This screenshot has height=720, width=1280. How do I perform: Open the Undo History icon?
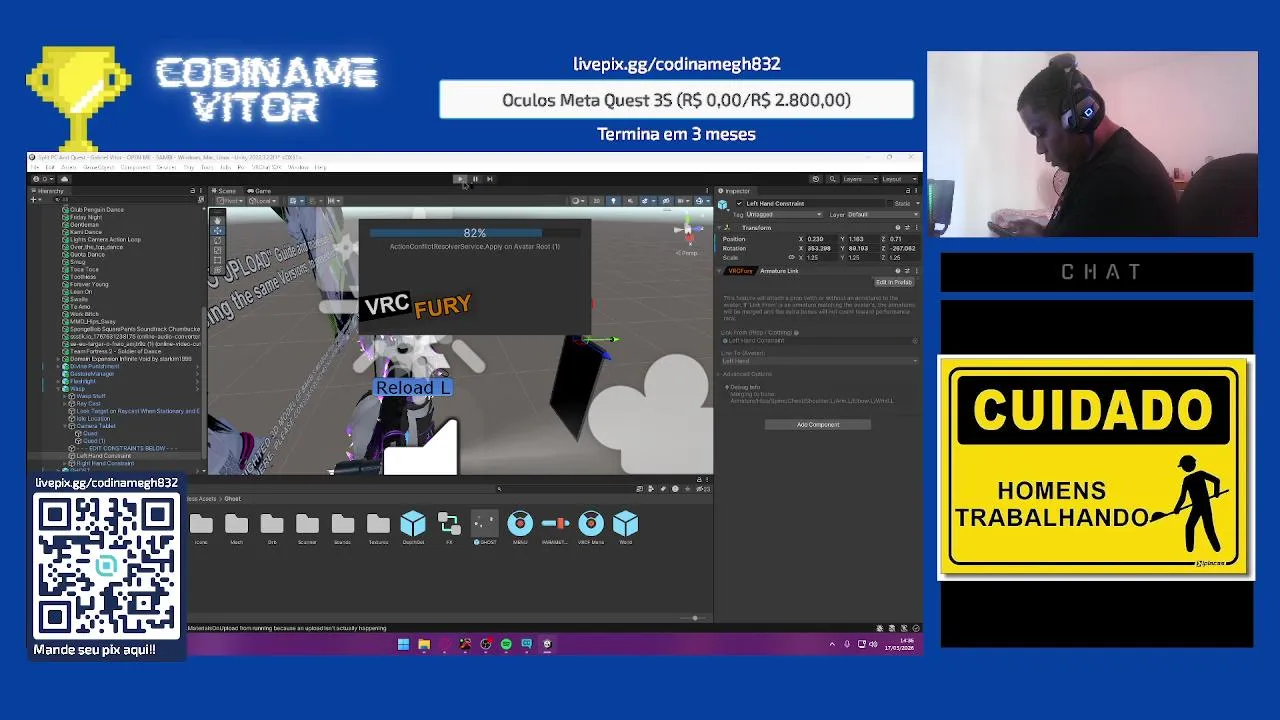click(x=816, y=179)
